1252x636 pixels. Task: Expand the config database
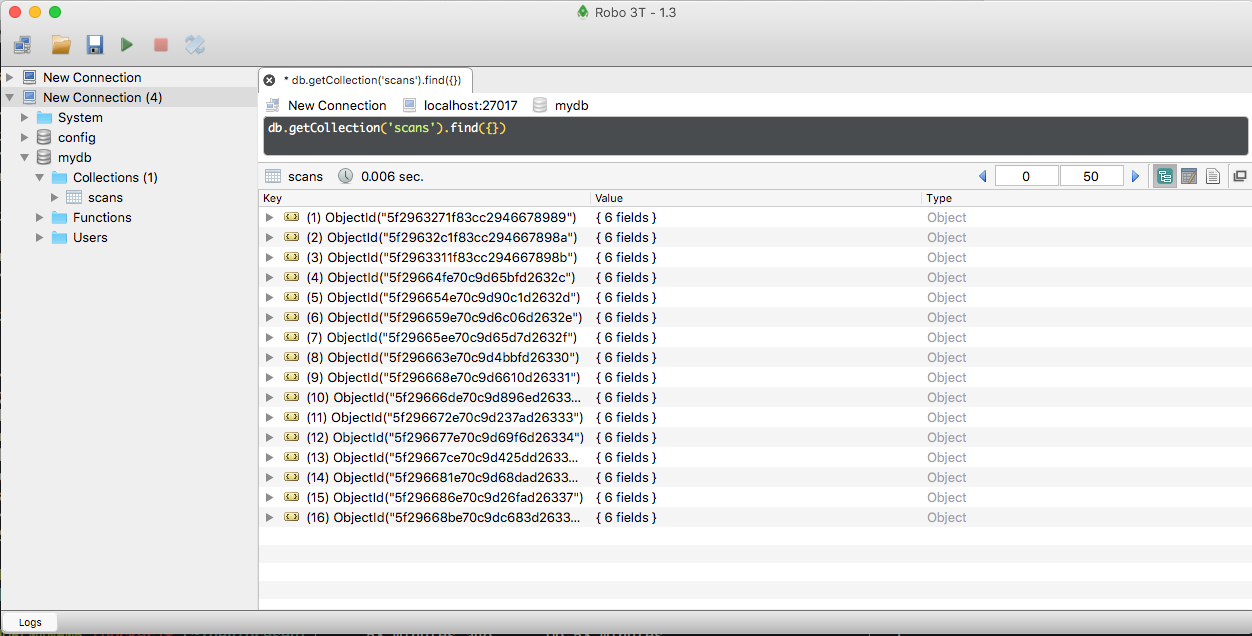(x=25, y=137)
